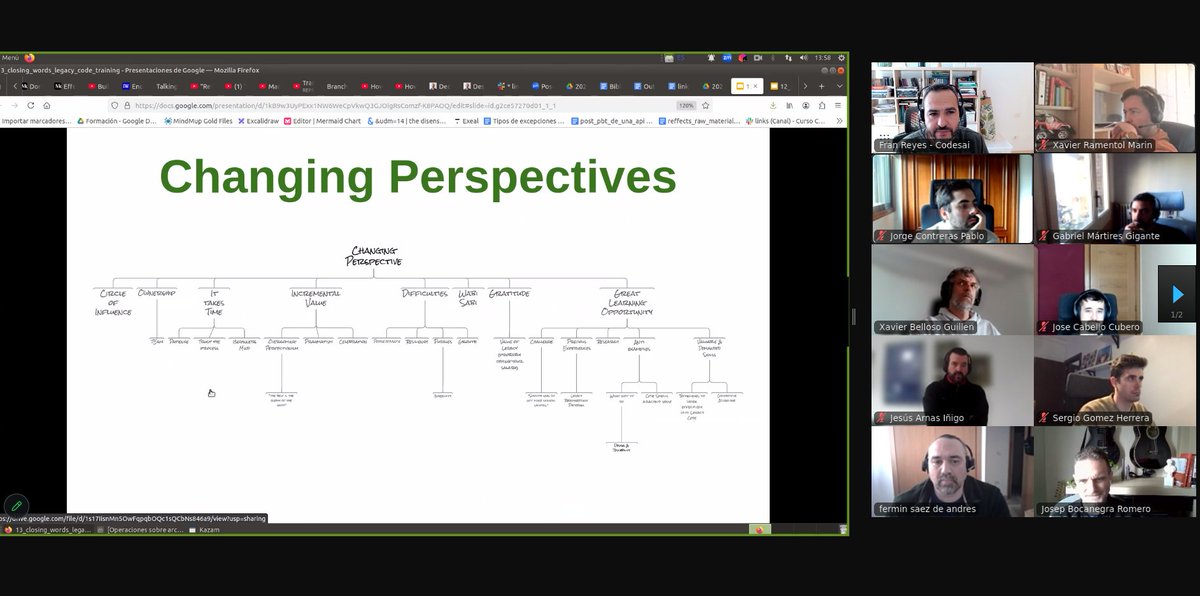This screenshot has width=1200, height=596.
Task: Switch to '13_closing_words_lega...' taskbar window
Action: pos(49,529)
